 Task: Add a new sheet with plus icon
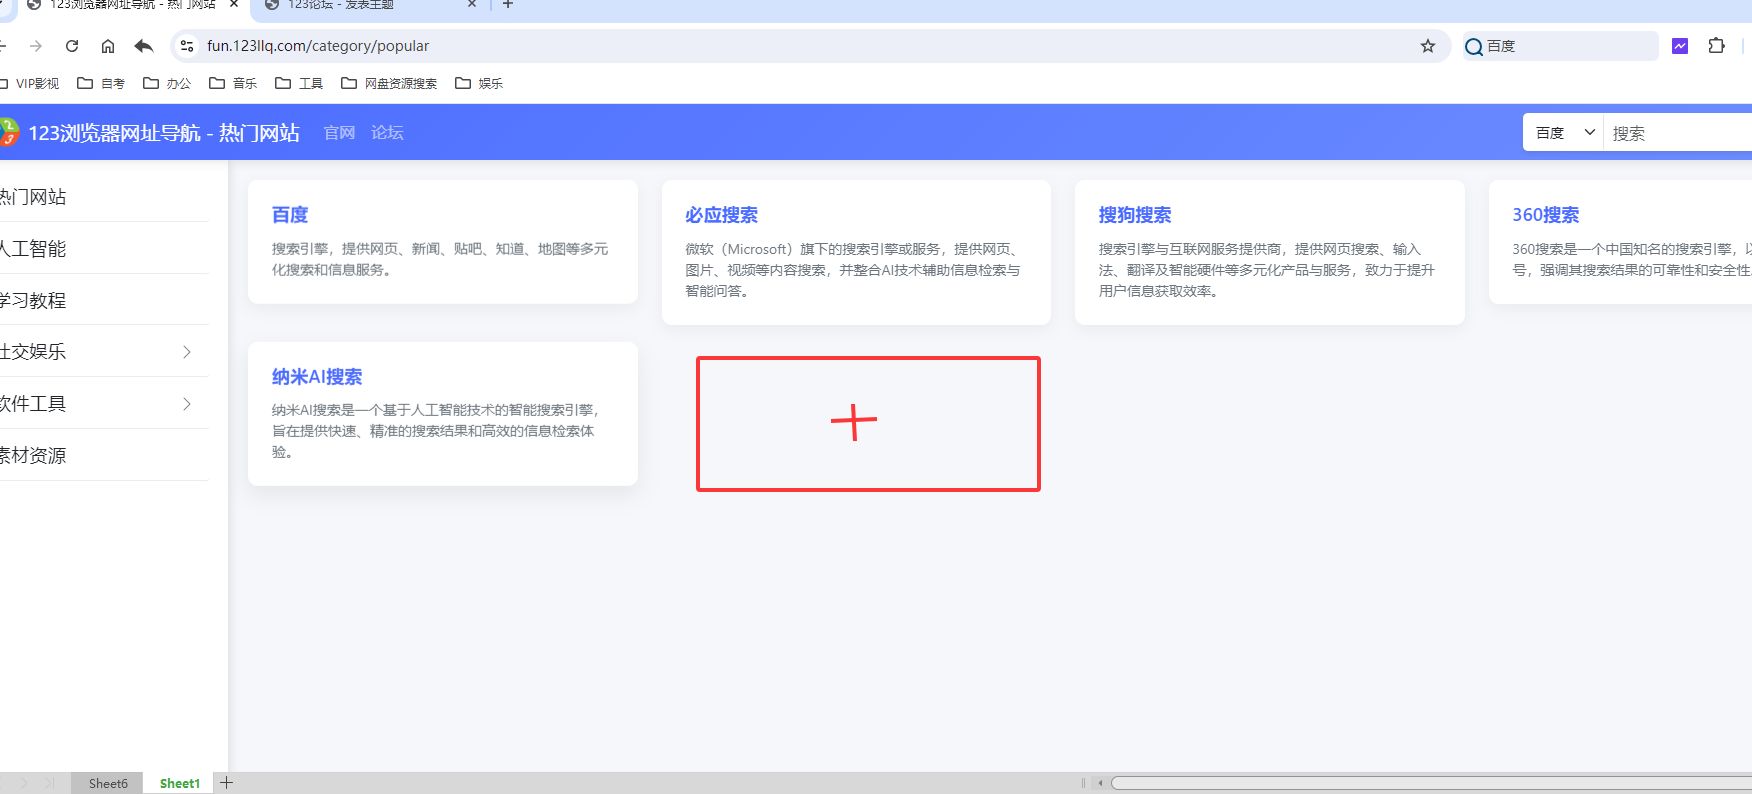[x=227, y=783]
